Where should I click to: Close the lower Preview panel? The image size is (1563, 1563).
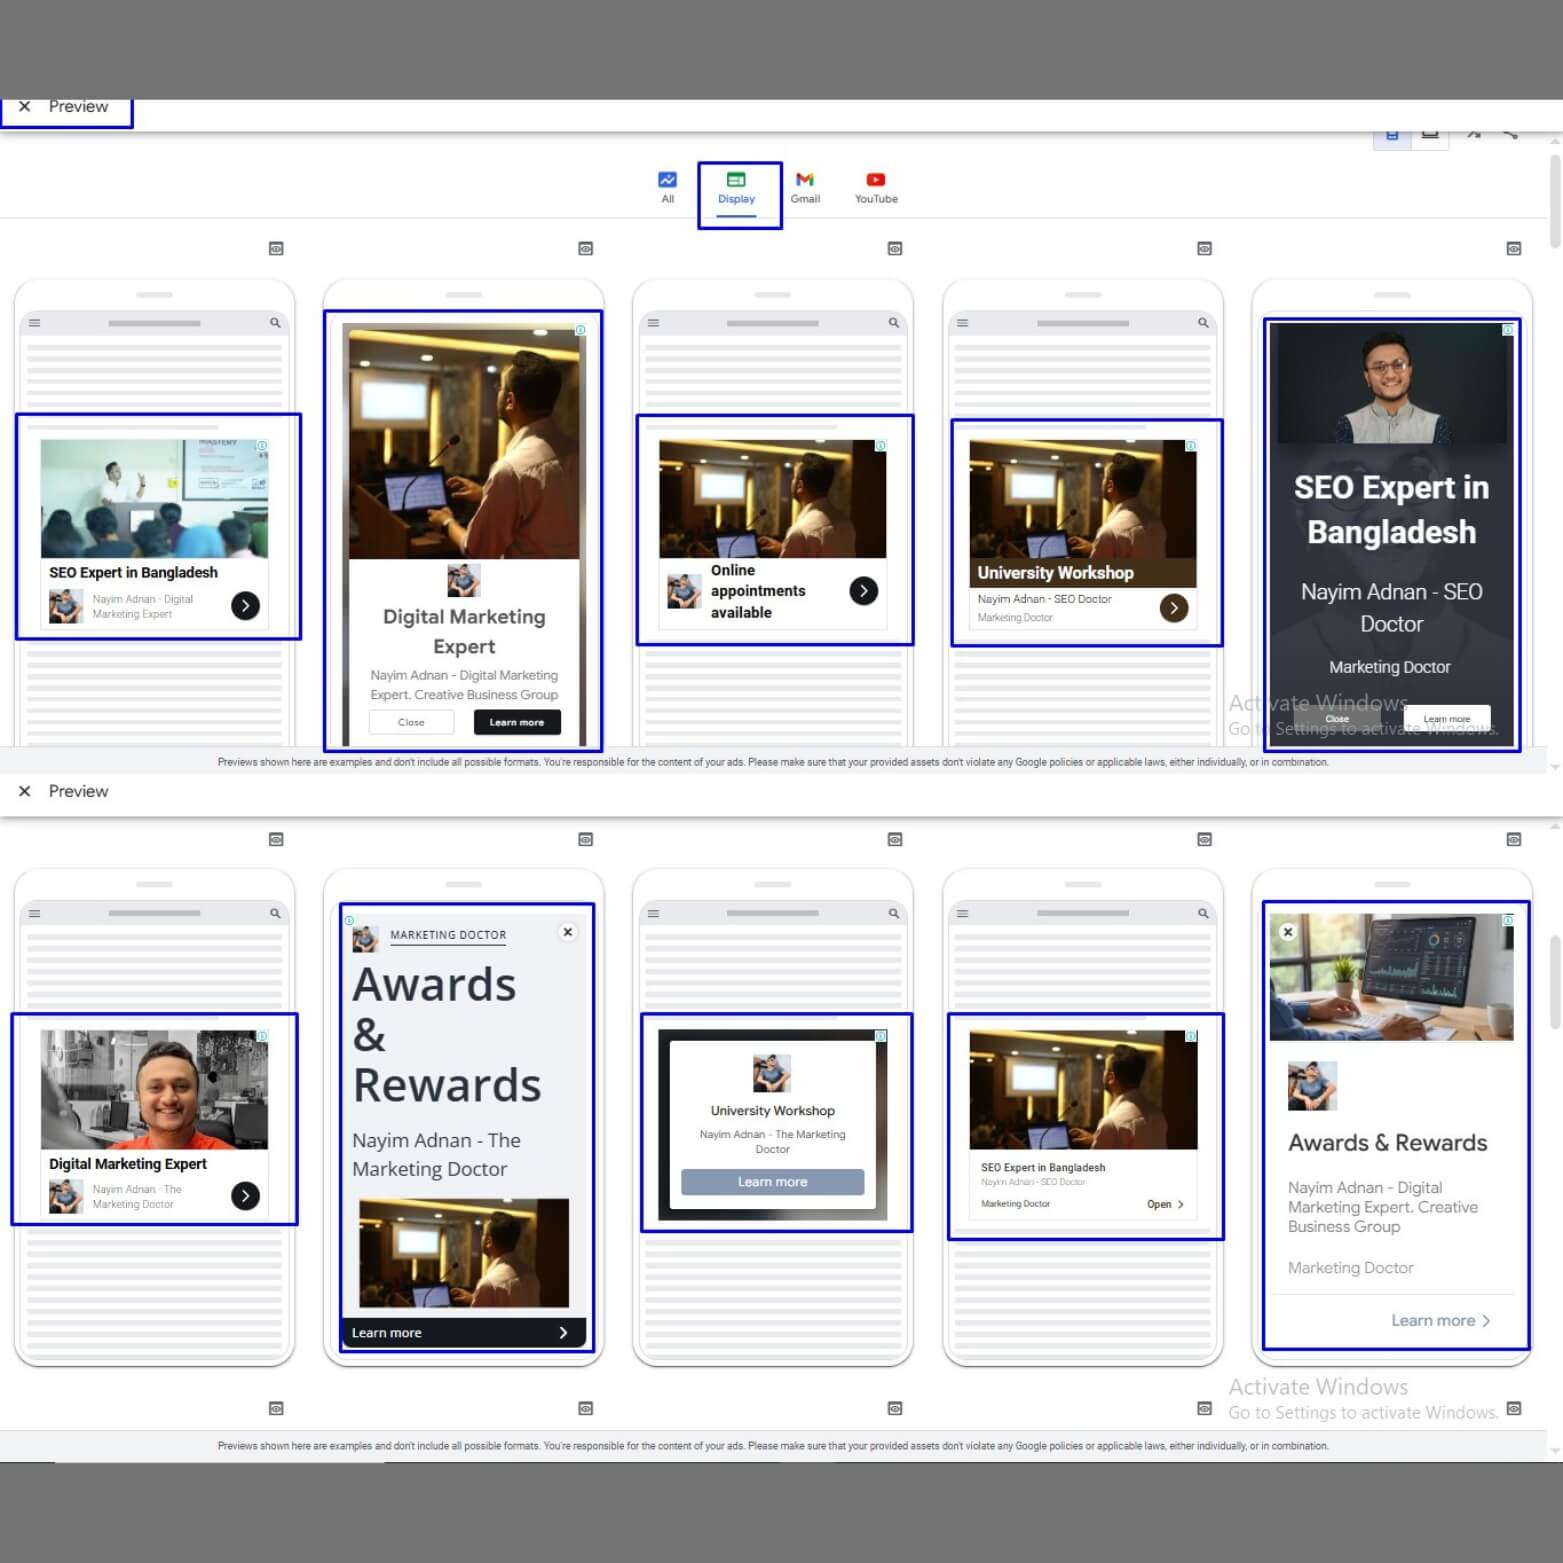tap(25, 791)
